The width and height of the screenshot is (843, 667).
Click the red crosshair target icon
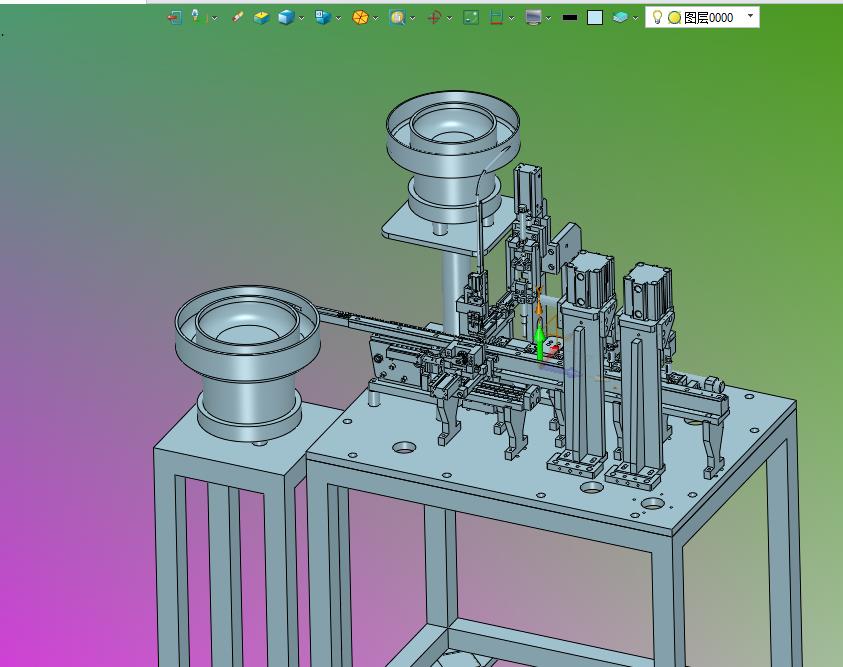(x=434, y=17)
